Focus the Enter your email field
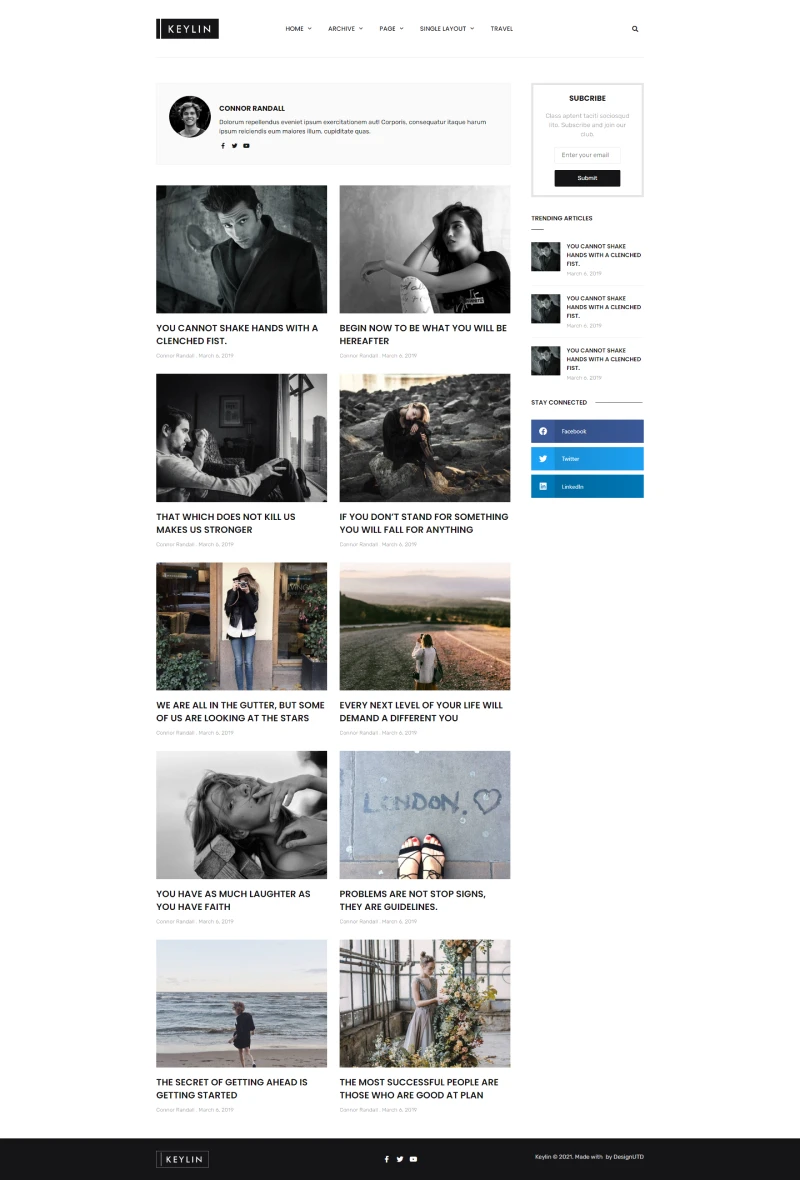Image resolution: width=800 pixels, height=1180 pixels. [x=587, y=155]
